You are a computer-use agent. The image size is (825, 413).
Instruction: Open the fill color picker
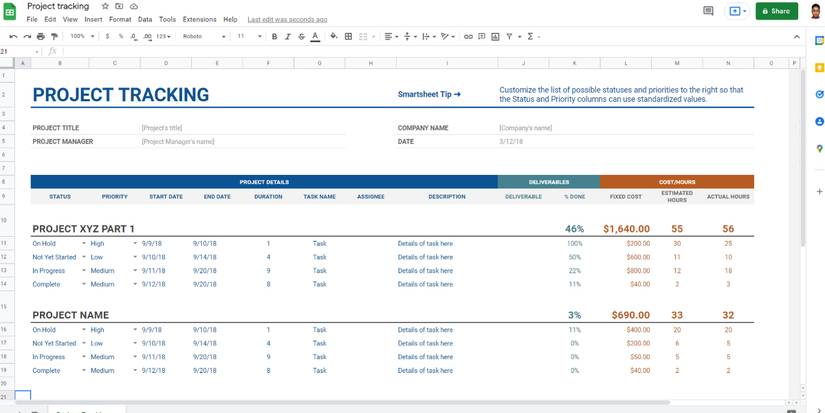[334, 37]
